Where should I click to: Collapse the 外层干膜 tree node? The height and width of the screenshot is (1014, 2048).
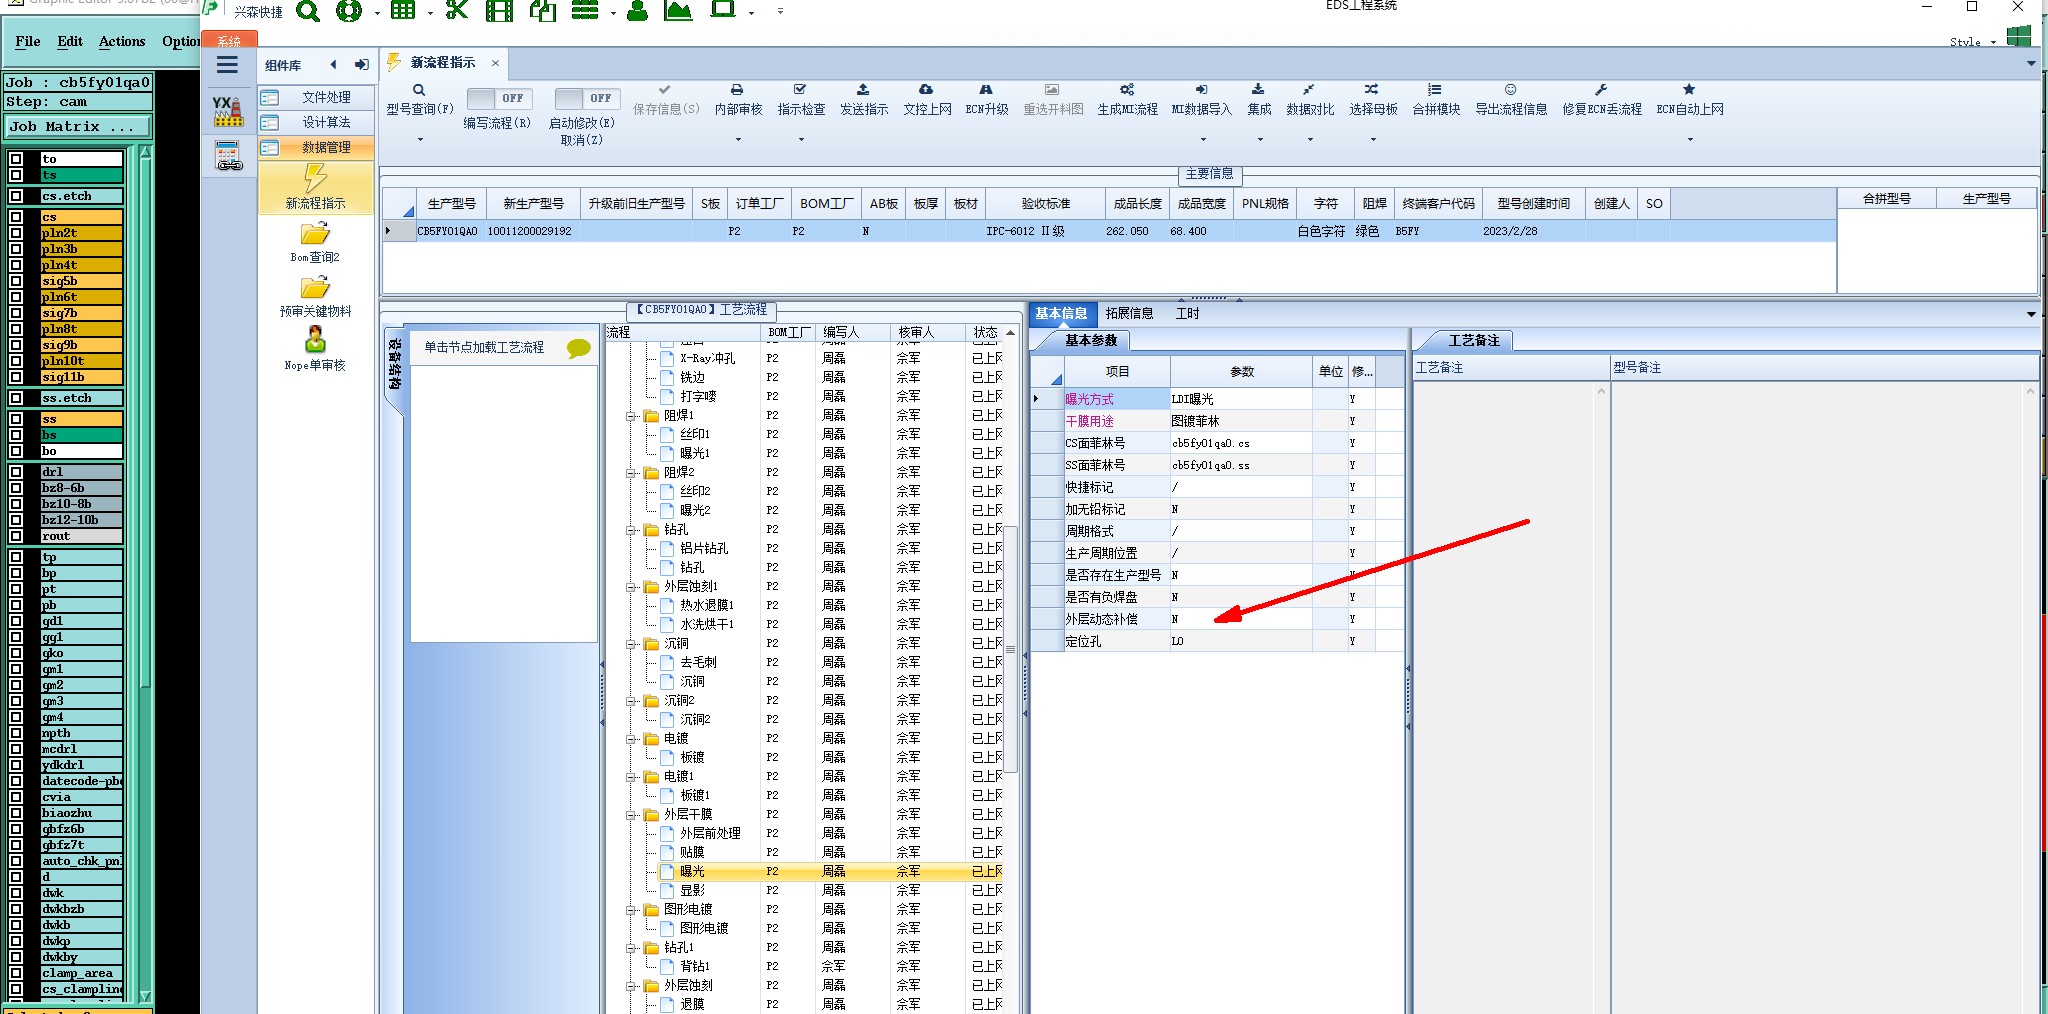click(632, 815)
